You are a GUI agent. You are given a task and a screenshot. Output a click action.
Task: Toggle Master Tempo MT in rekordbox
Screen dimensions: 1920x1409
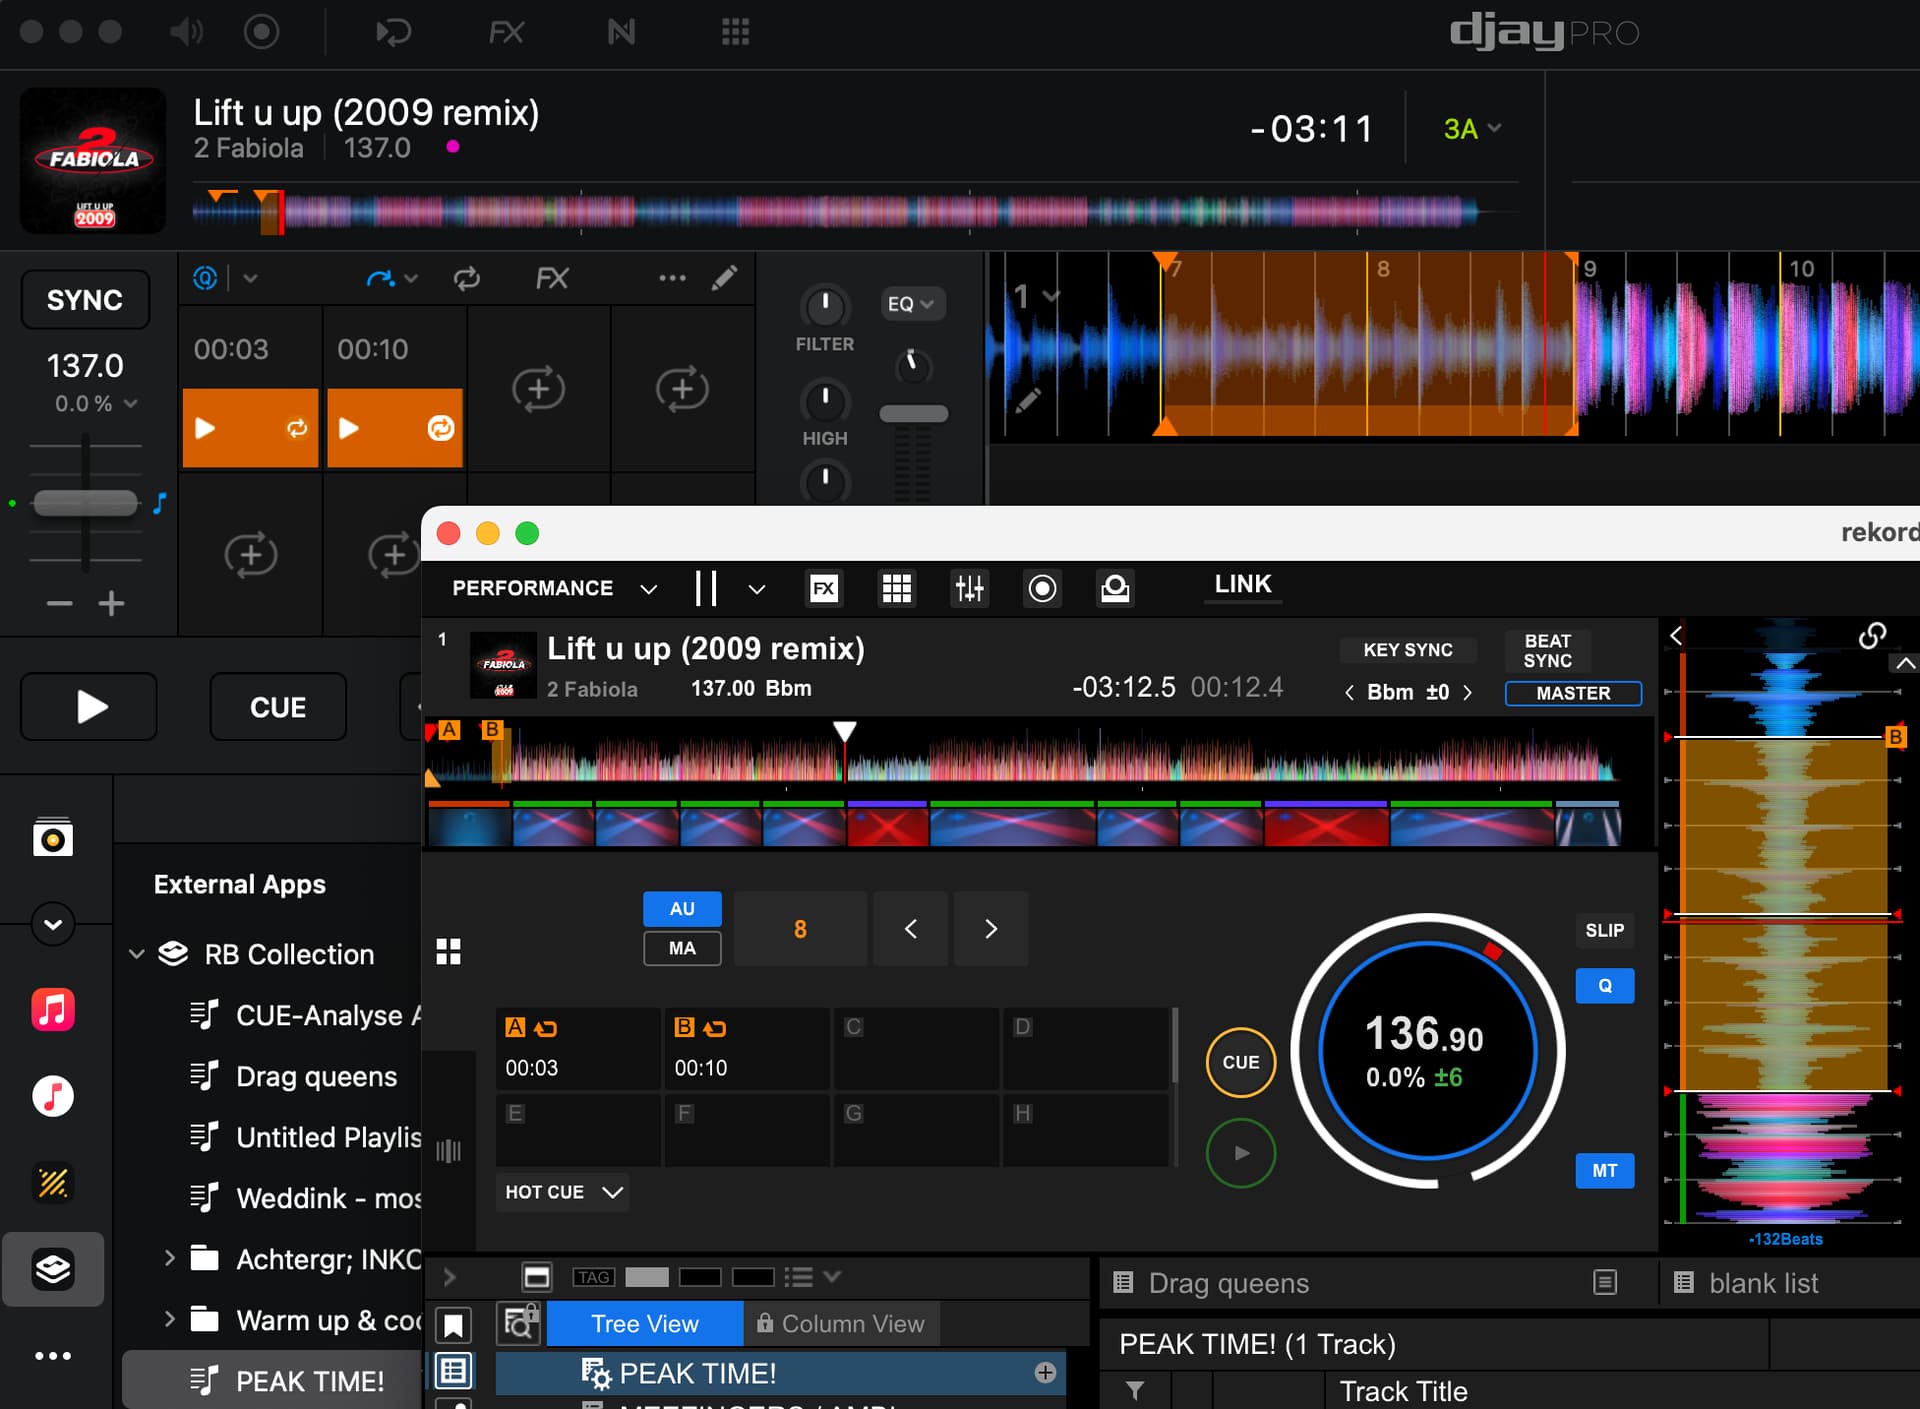[x=1605, y=1170]
